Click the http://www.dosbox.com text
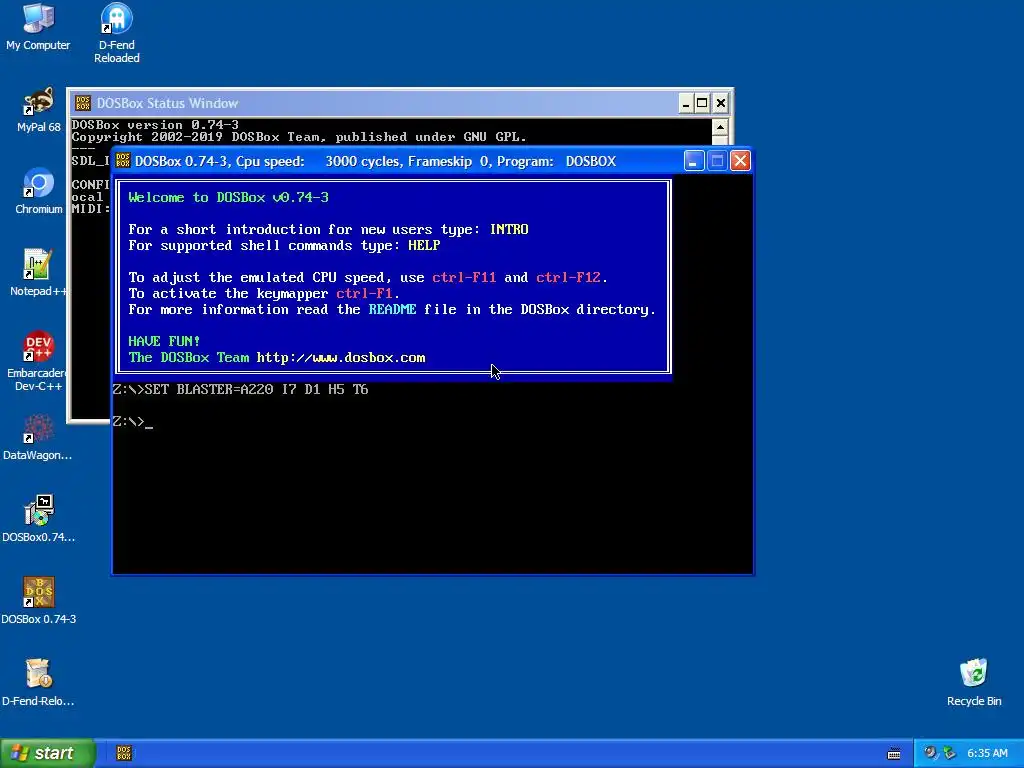The height and width of the screenshot is (768, 1024). click(341, 358)
